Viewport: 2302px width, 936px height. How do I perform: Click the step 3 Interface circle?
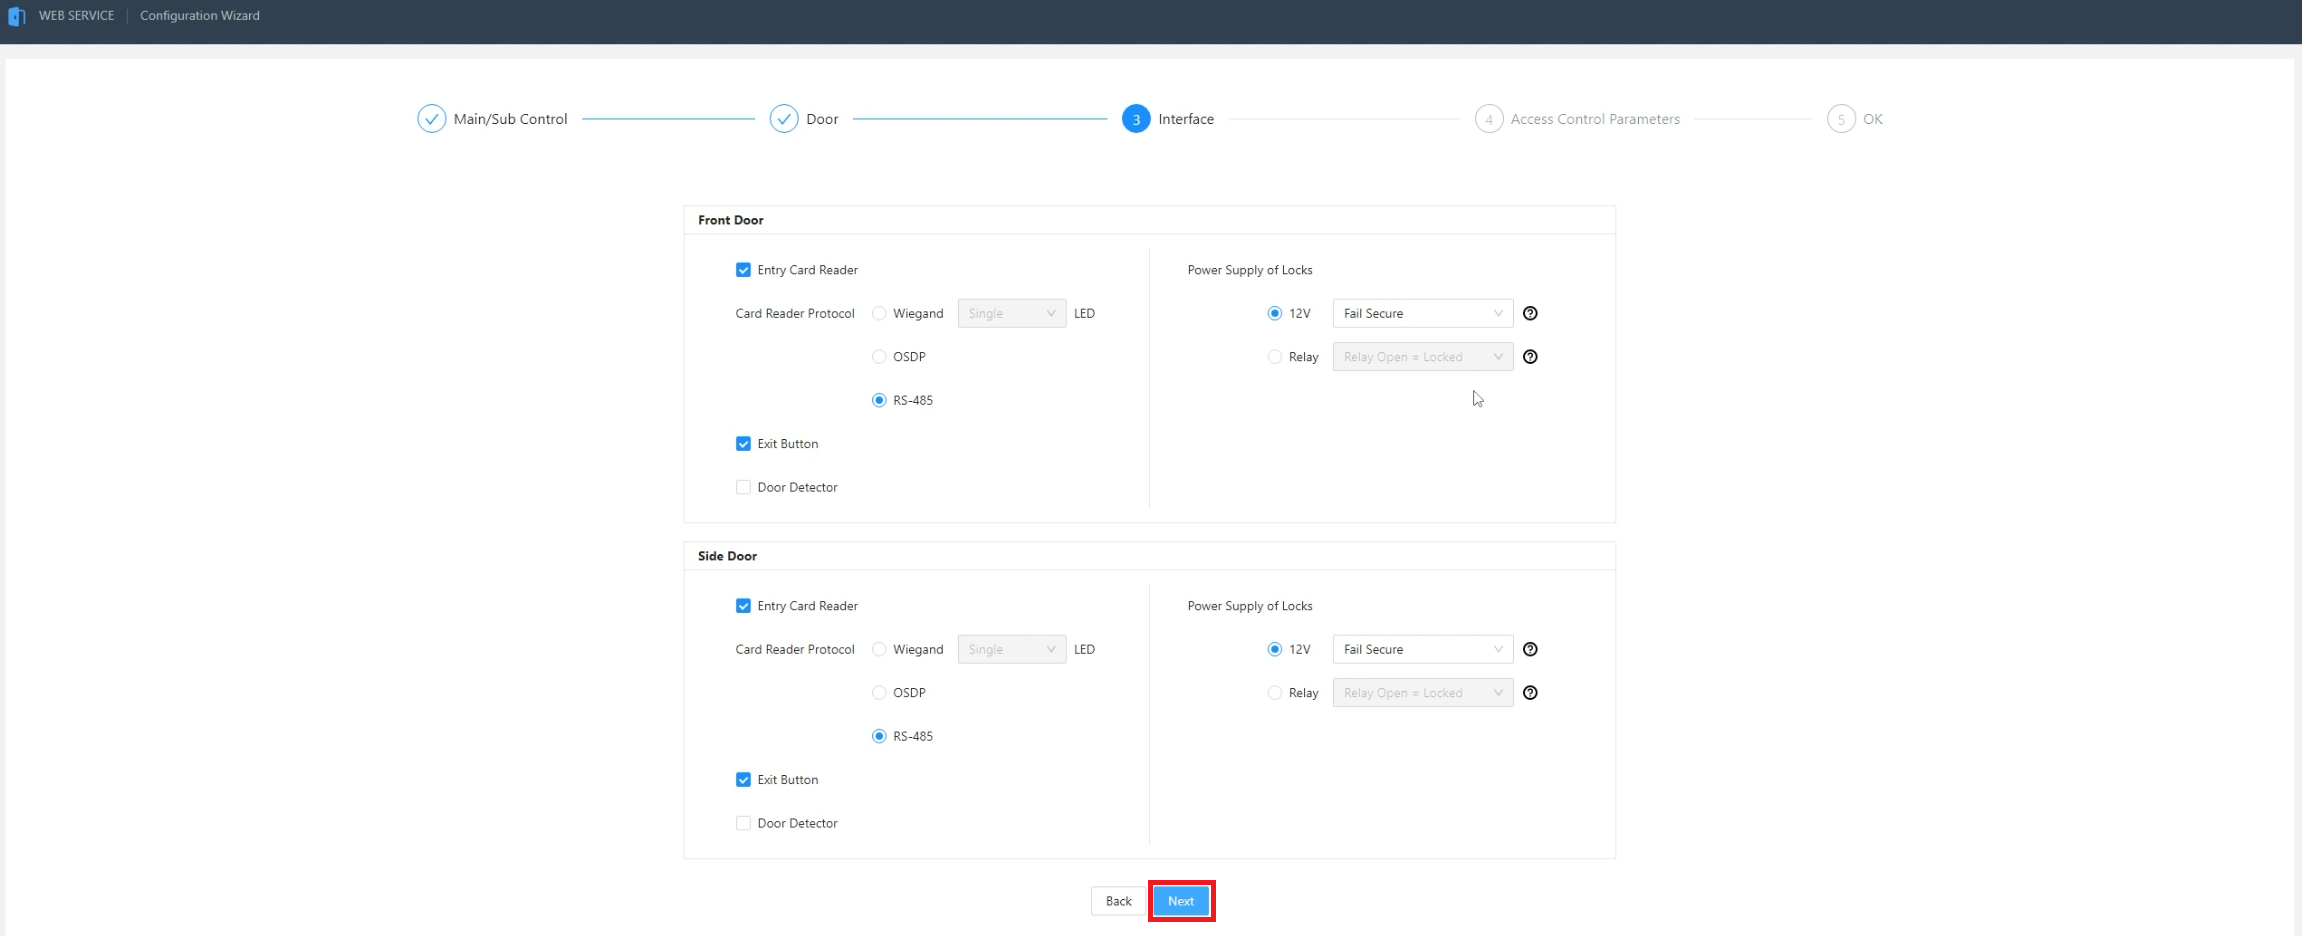[1135, 119]
